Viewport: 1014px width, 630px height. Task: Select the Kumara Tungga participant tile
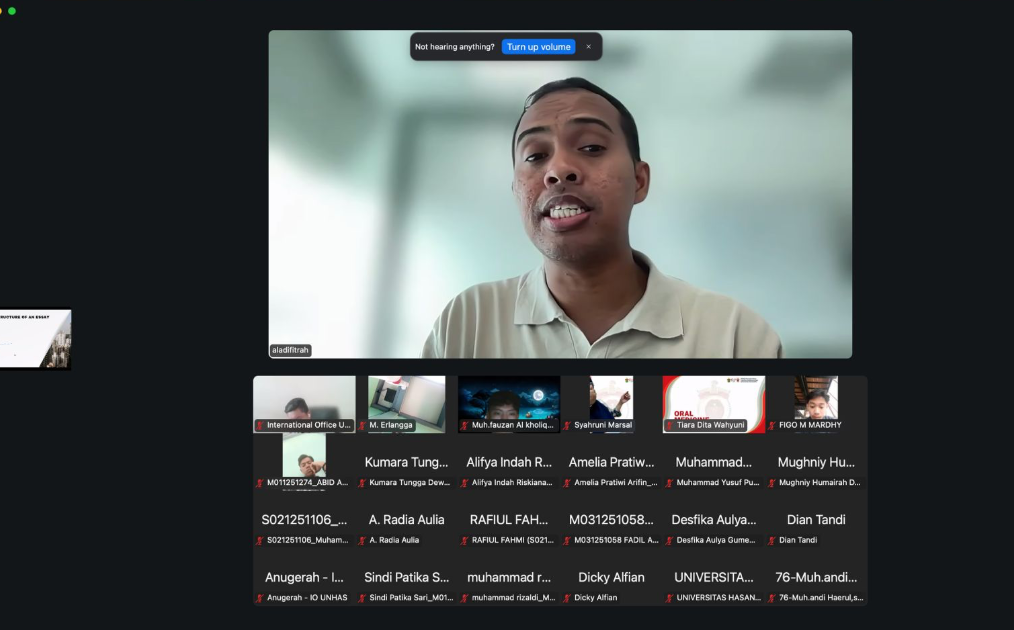(x=407, y=462)
